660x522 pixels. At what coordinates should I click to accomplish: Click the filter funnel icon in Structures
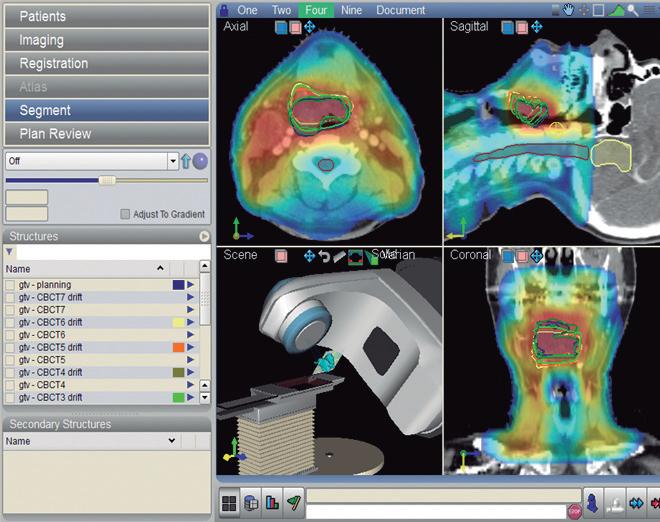coord(10,254)
